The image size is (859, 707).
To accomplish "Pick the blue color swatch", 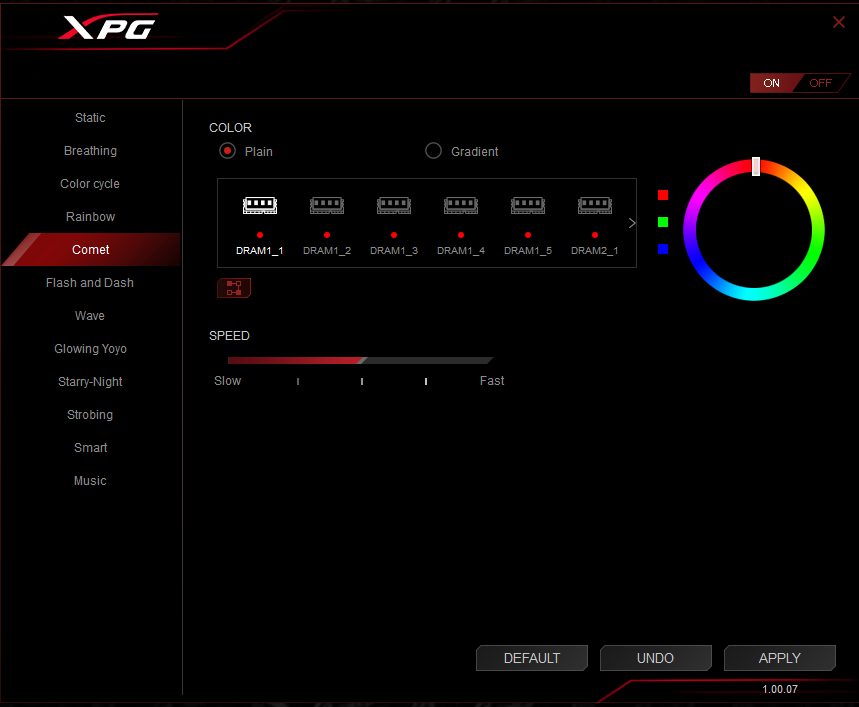I will coord(663,249).
